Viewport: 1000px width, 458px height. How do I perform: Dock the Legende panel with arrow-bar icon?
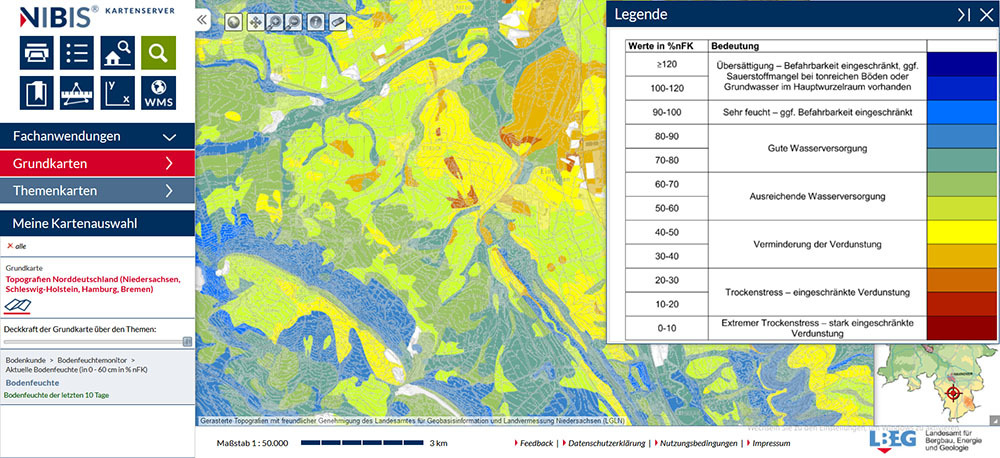963,15
